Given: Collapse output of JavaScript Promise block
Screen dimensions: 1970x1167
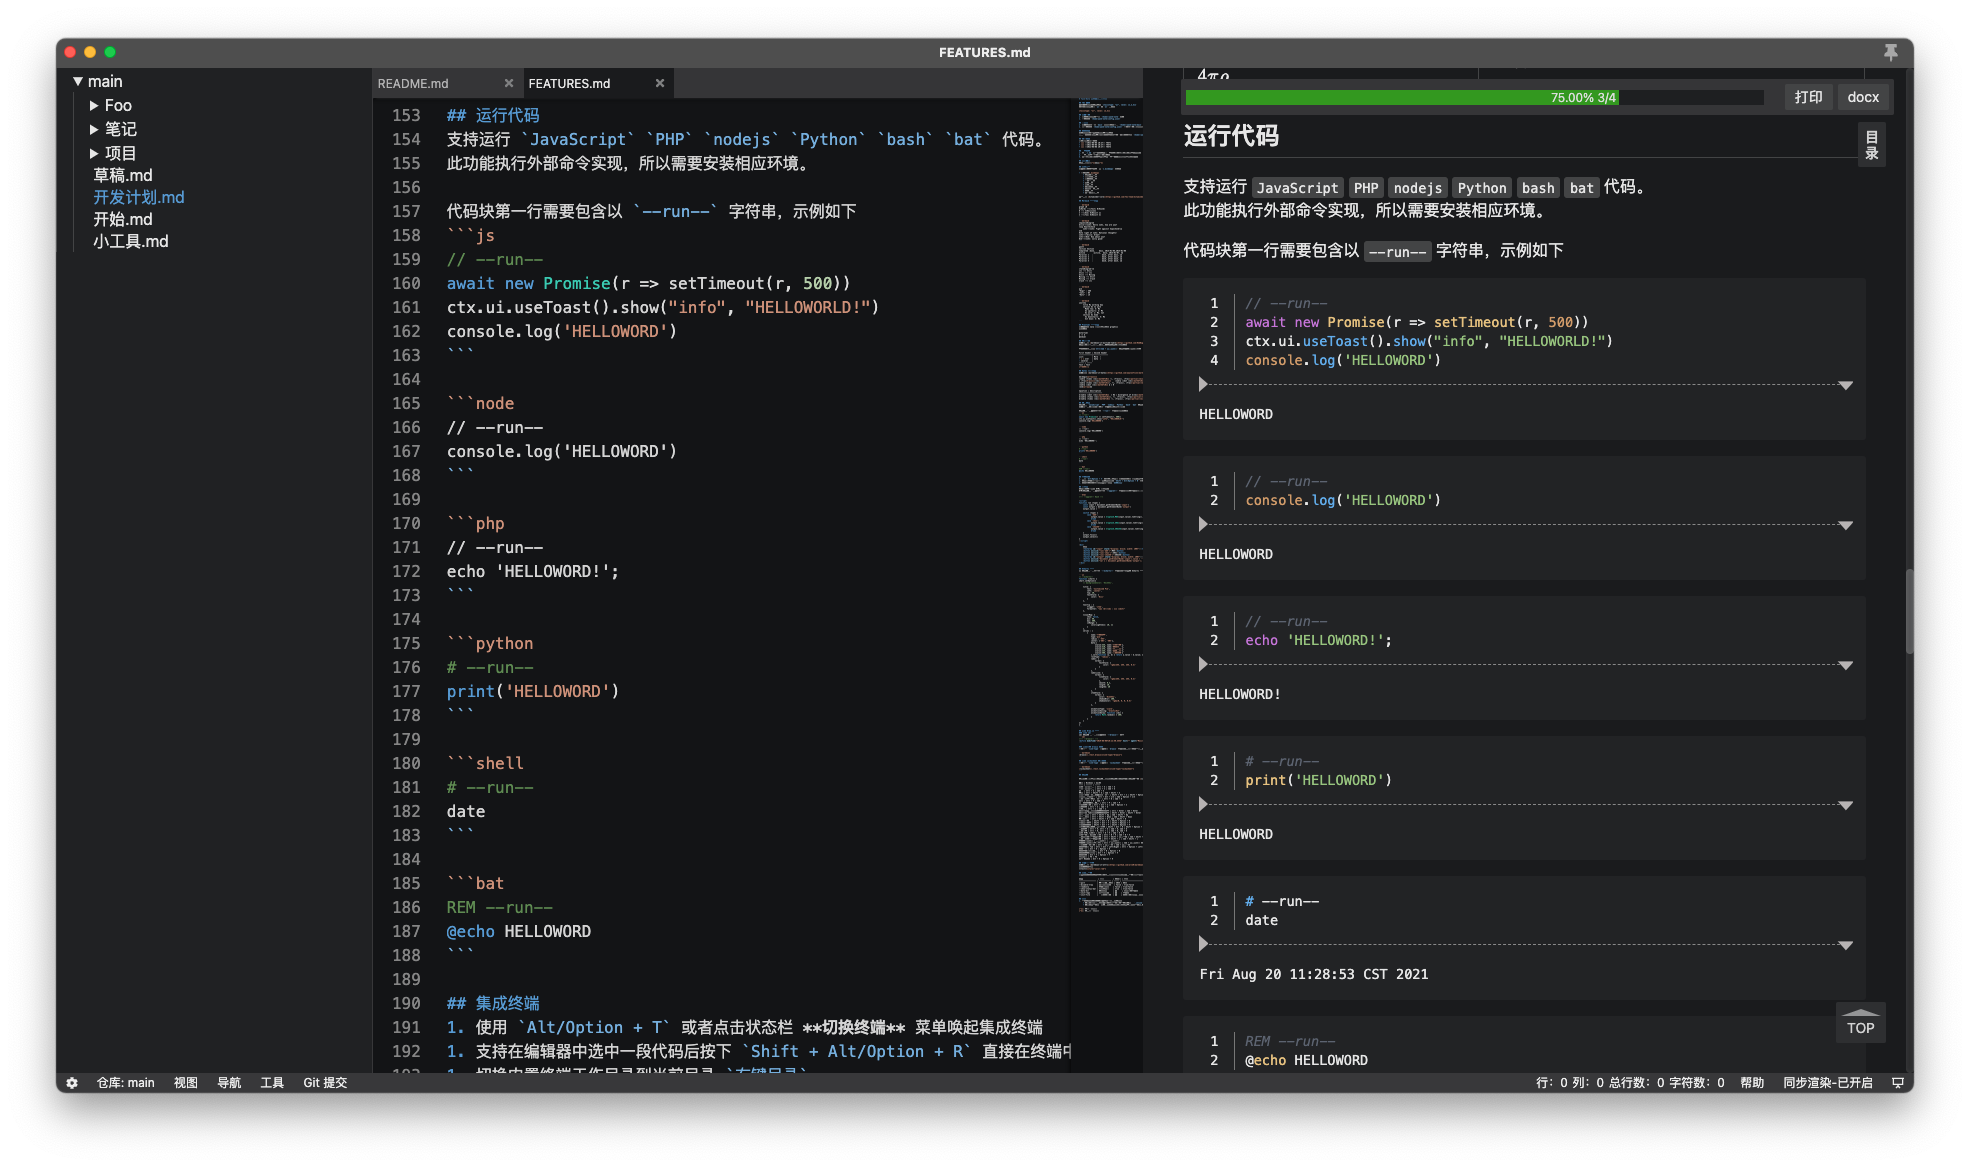Looking at the screenshot, I should [x=1846, y=385].
